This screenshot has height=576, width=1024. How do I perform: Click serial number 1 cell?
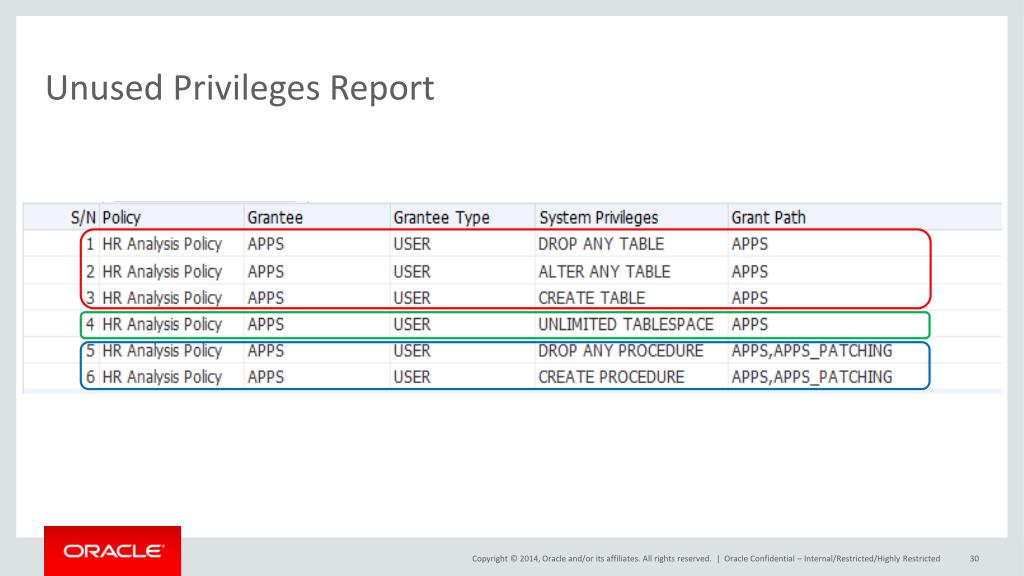90,244
